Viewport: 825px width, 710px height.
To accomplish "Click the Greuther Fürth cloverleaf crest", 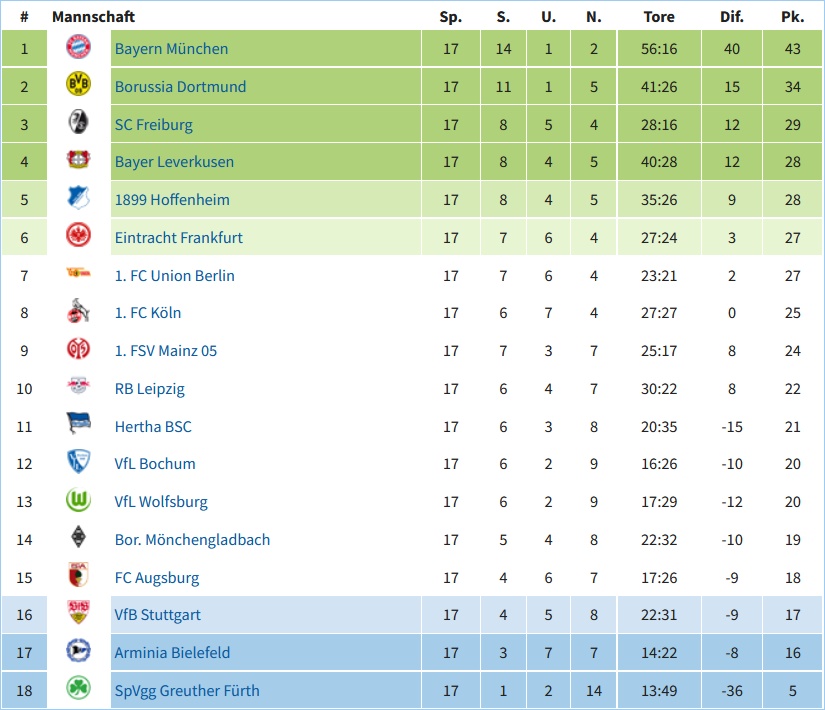I will point(78,688).
